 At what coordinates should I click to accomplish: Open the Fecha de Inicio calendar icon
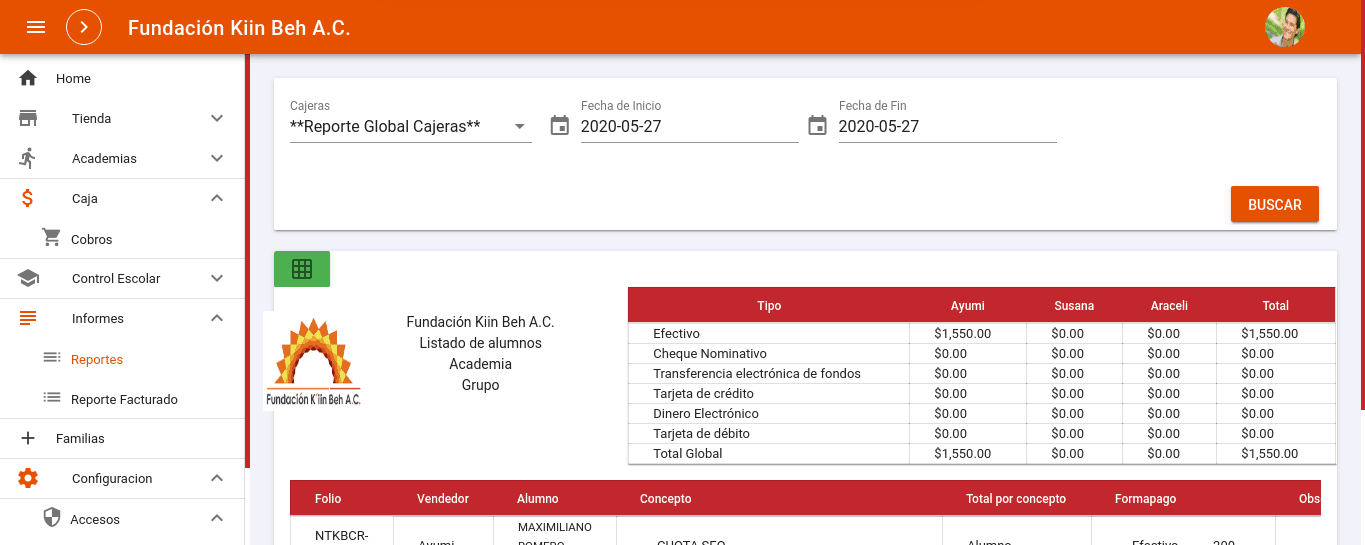(x=560, y=126)
